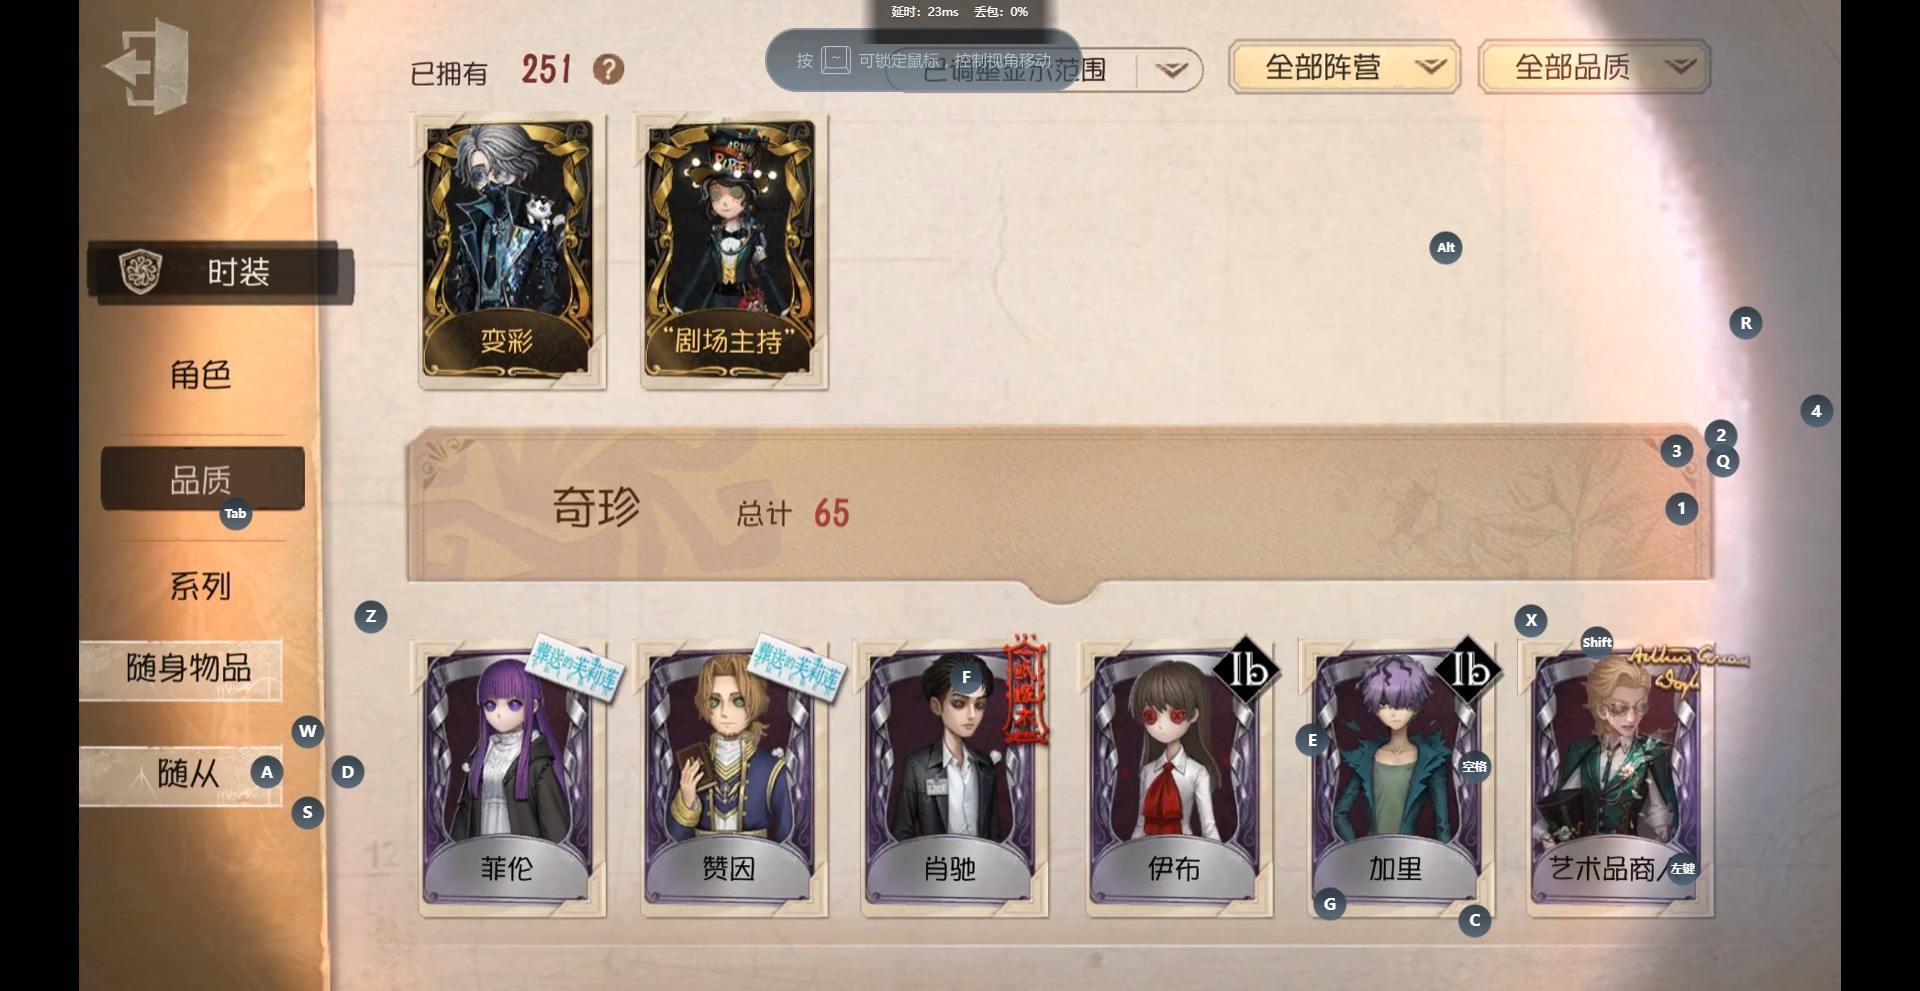Click the X key overlay badge
Screen dimensions: 1920x991
tap(1531, 620)
